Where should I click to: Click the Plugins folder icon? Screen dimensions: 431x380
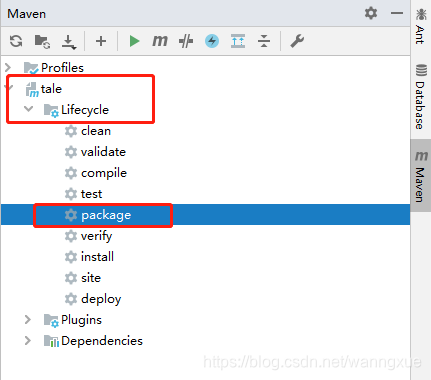tap(51, 320)
